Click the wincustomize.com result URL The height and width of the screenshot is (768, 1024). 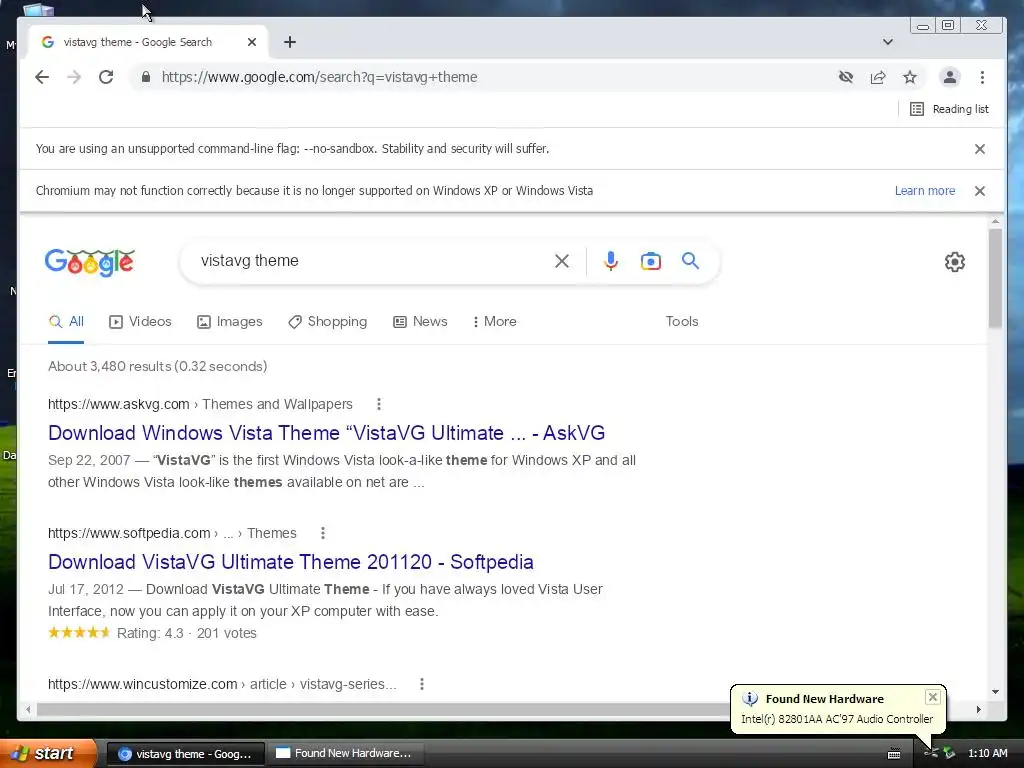click(222, 684)
